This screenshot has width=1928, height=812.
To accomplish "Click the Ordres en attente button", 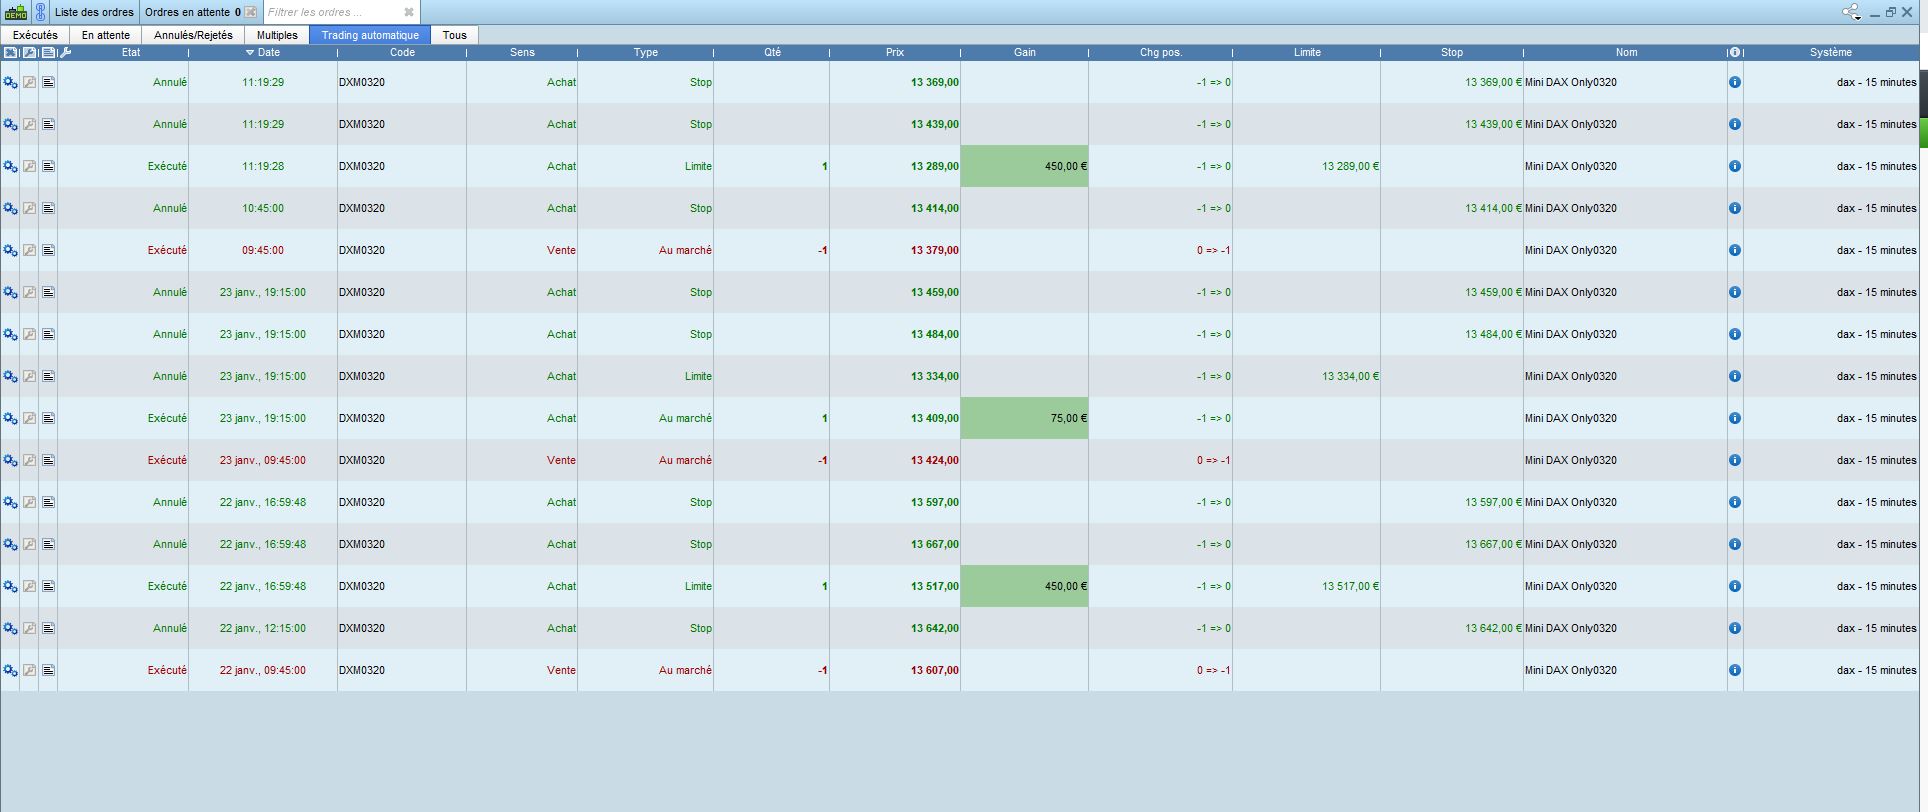I will coord(192,13).
